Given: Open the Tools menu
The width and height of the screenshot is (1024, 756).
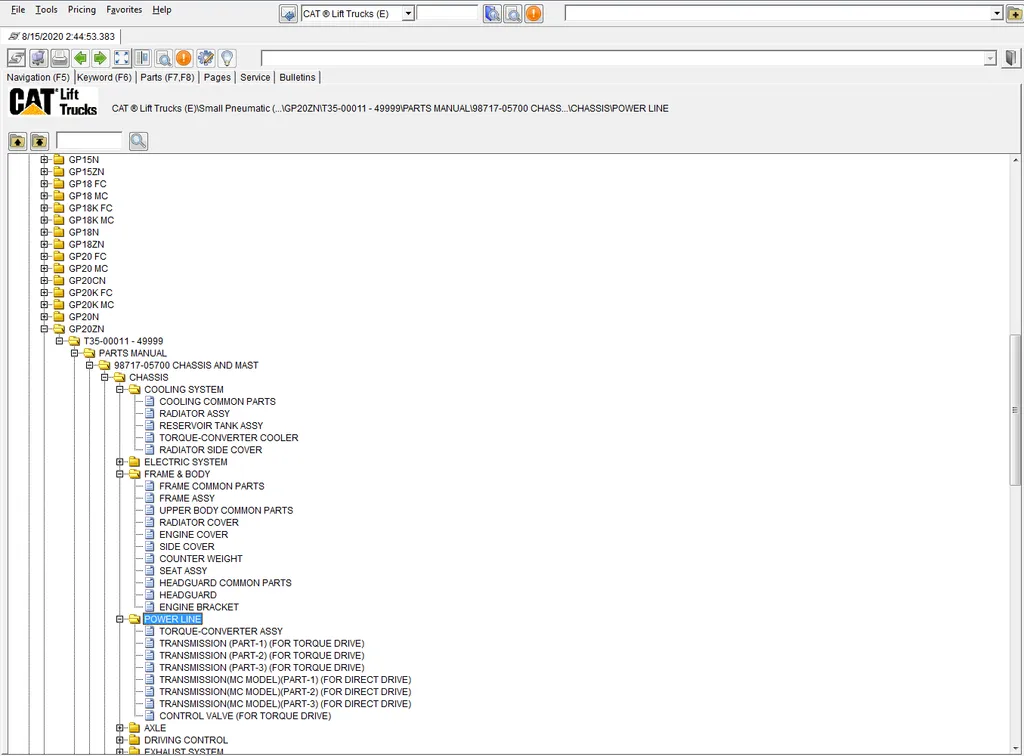Looking at the screenshot, I should pos(46,10).
